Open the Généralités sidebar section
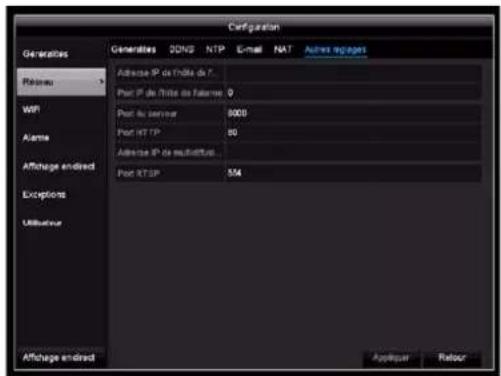501x376 pixels. pyautogui.click(x=45, y=54)
